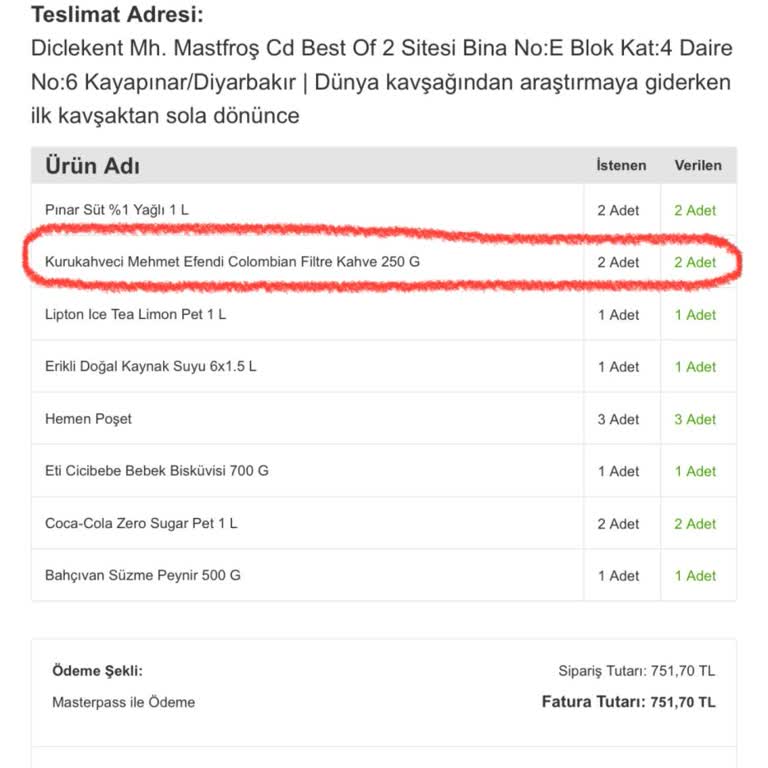Click Kurukahveci Mehmet Efendi Colombian Filtre Kahve item
This screenshot has height=768, width=768.
click(x=232, y=262)
